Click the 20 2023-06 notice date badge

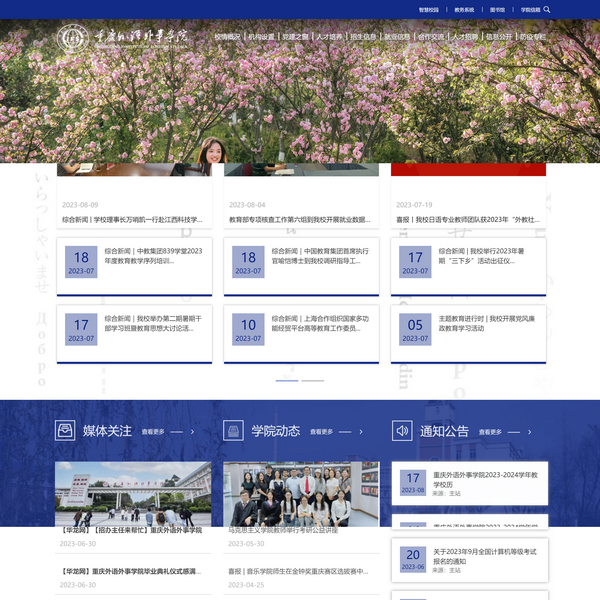[x=413, y=559]
